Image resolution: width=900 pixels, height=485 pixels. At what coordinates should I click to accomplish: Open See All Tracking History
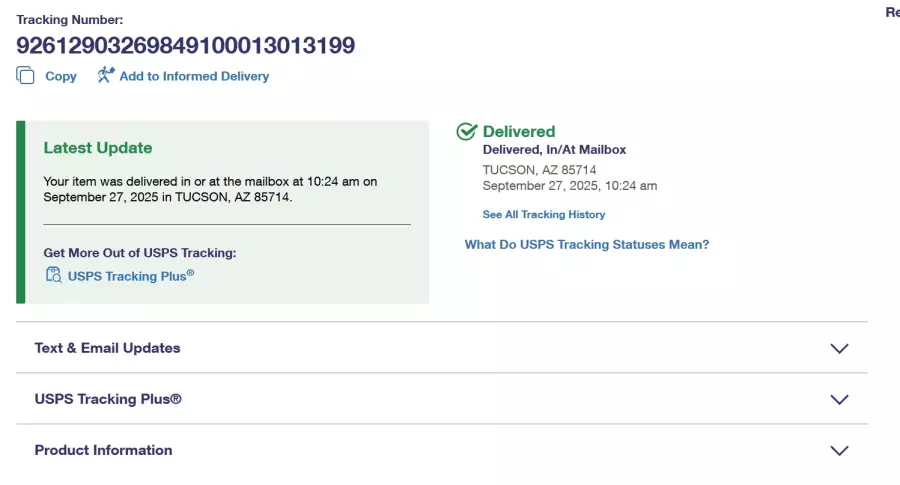coord(543,215)
